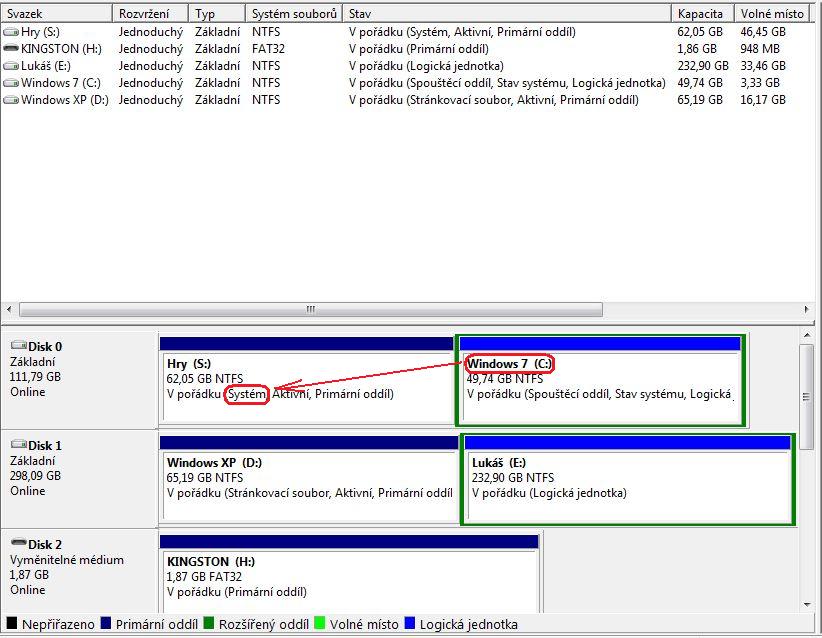Screen dimensions: 822x638
Task: Click the 1,86 GB capacity cell
Action: [x=697, y=49]
